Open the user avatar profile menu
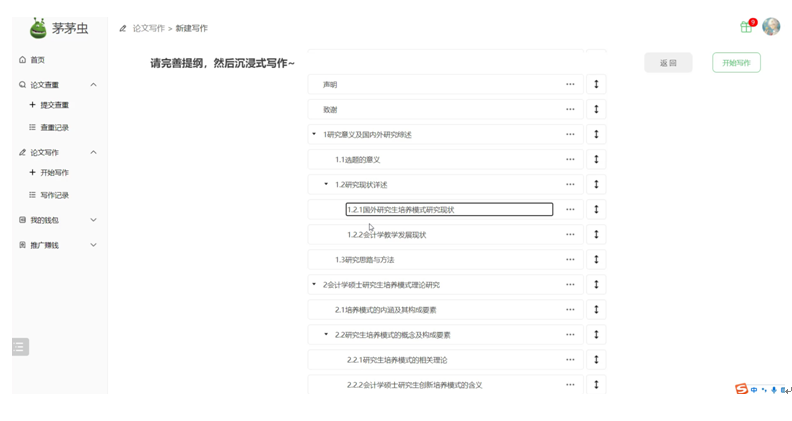792x421 pixels. 771,27
